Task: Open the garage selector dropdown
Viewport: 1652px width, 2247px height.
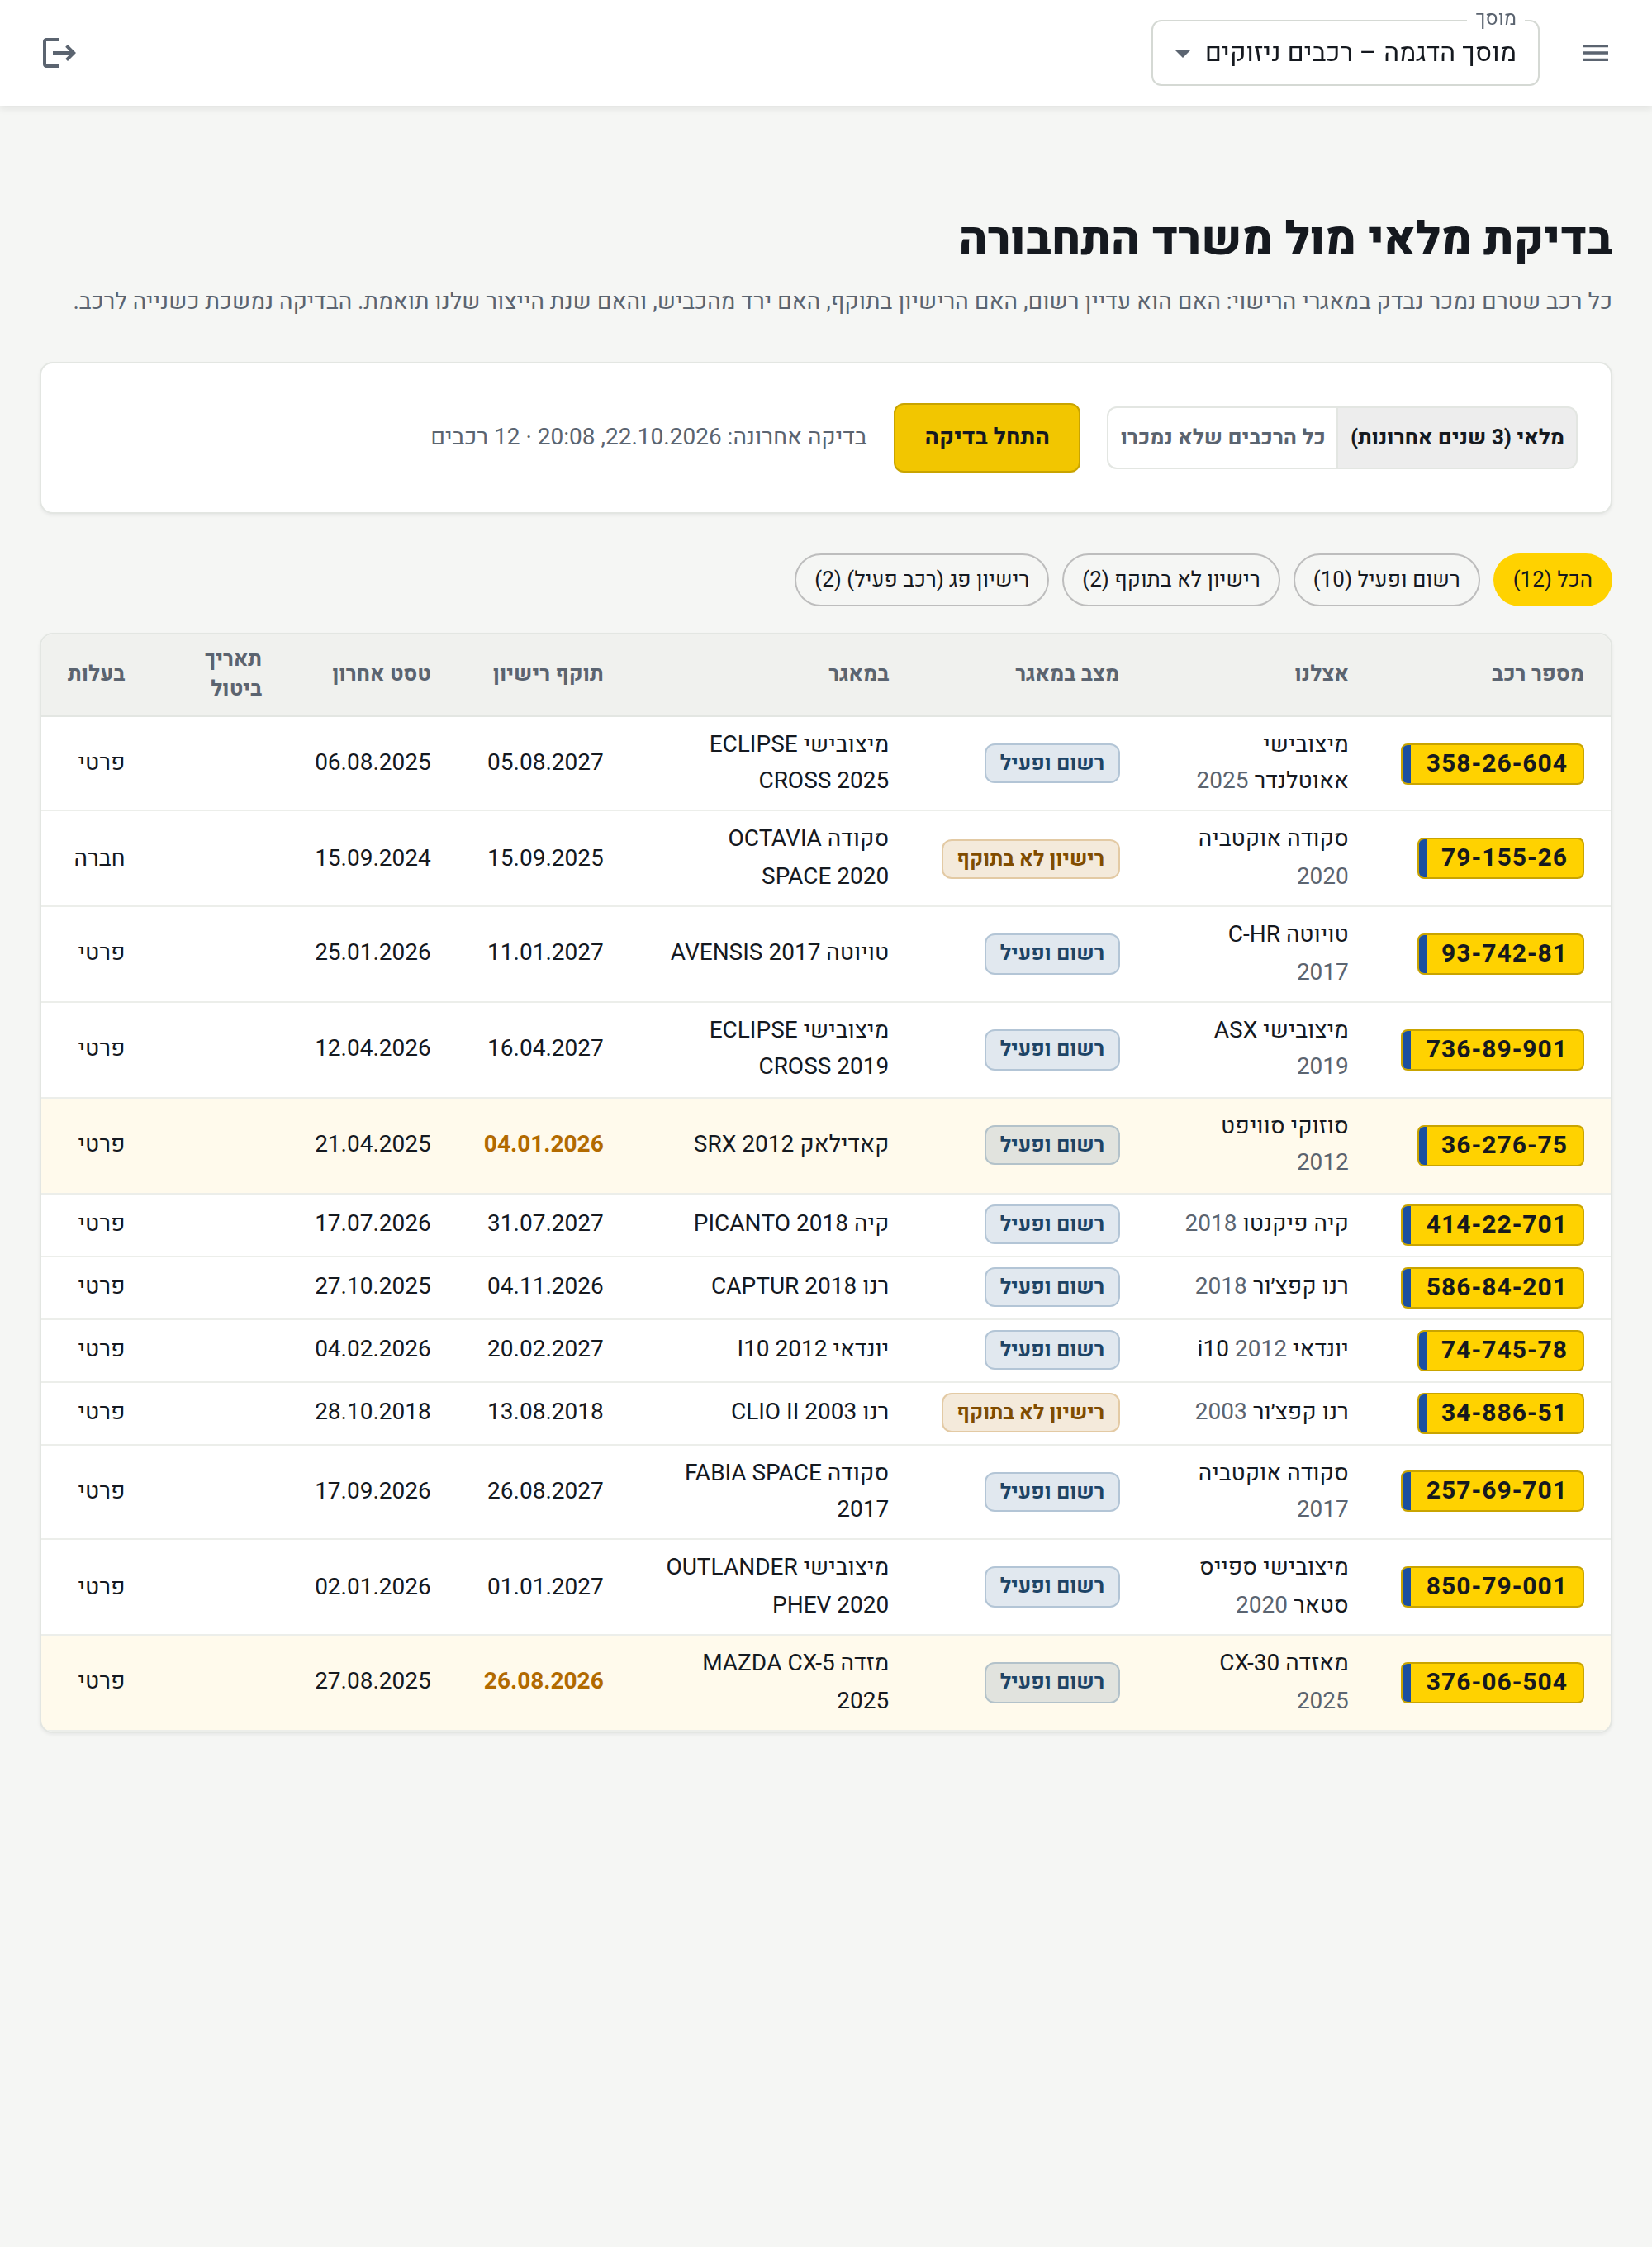Action: (1344, 53)
